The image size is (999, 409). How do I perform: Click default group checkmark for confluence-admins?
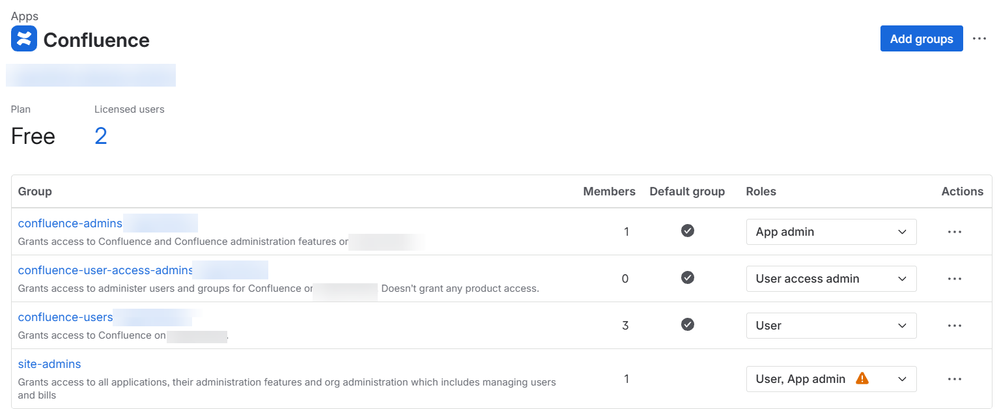pos(687,231)
